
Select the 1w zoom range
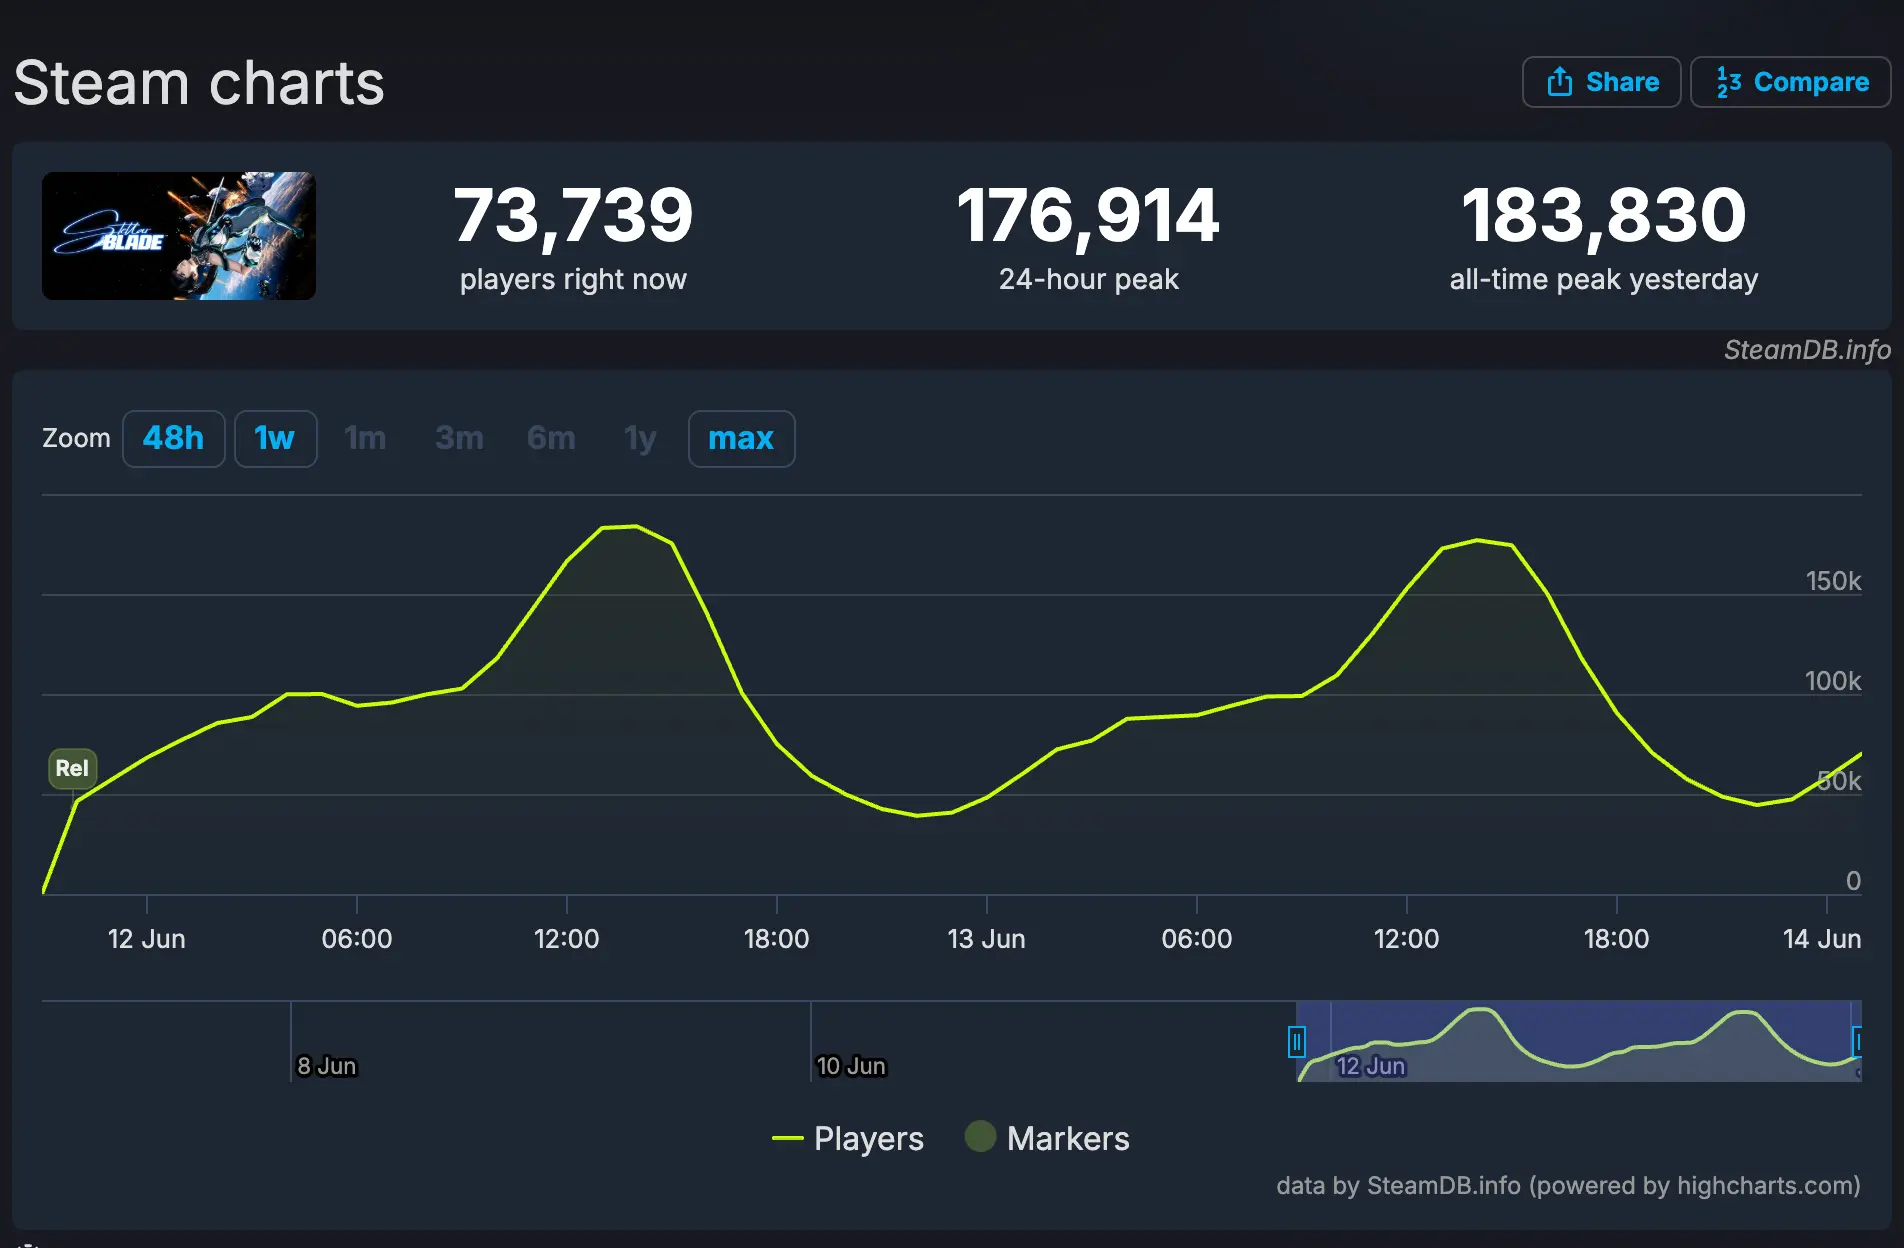[275, 438]
